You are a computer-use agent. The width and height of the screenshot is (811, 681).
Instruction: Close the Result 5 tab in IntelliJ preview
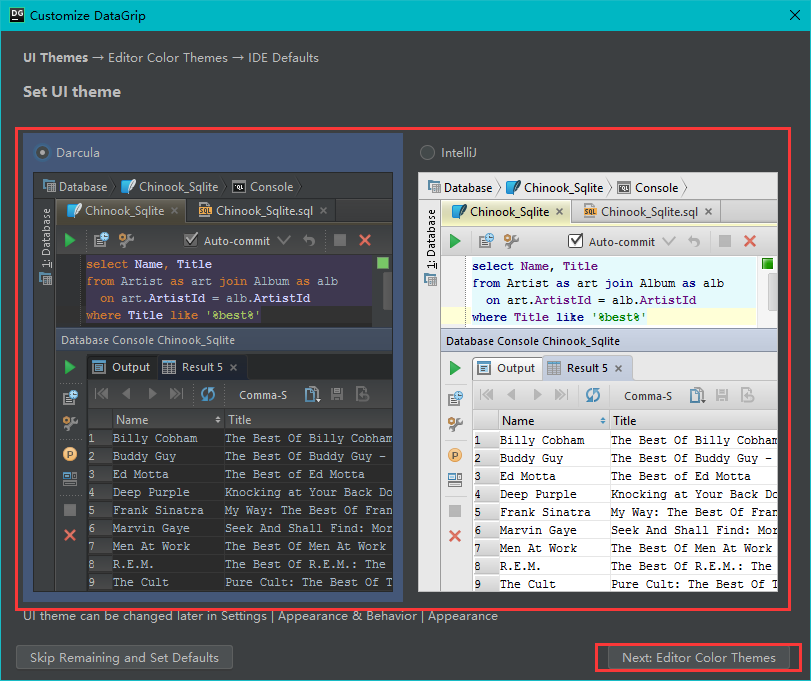[x=619, y=369]
